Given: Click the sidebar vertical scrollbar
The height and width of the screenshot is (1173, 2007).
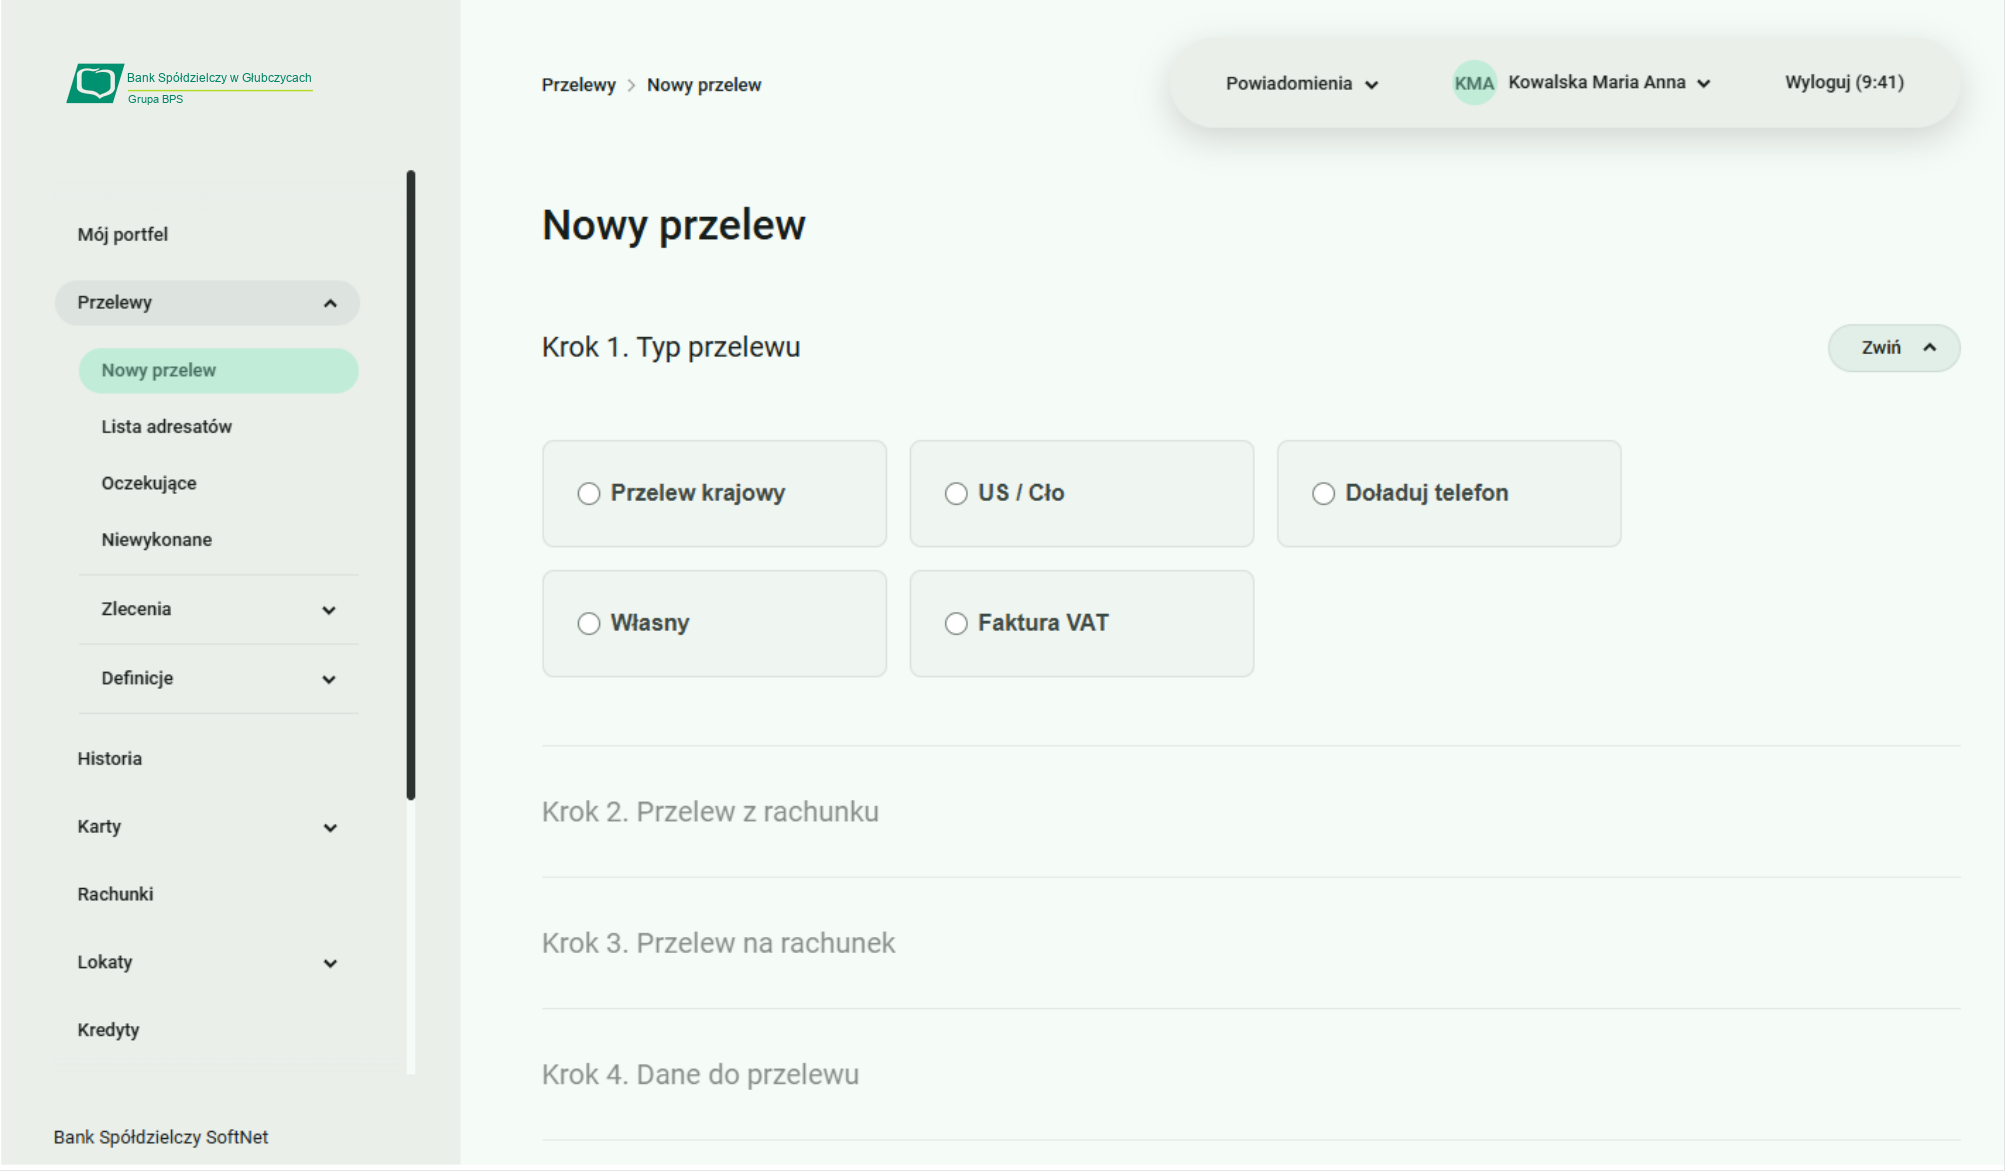Looking at the screenshot, I should point(411,485).
